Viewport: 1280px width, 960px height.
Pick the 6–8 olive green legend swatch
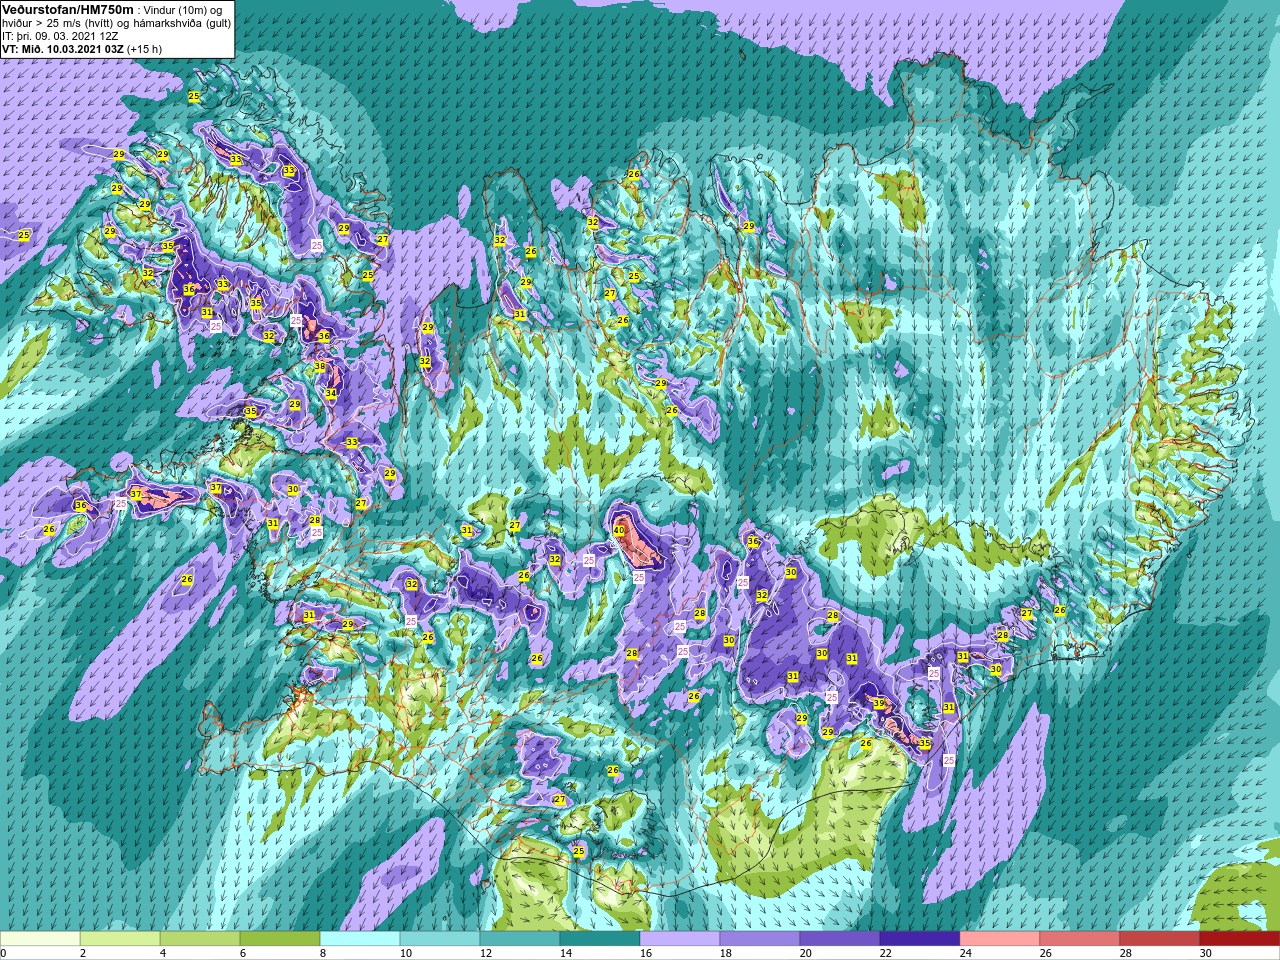(280, 939)
